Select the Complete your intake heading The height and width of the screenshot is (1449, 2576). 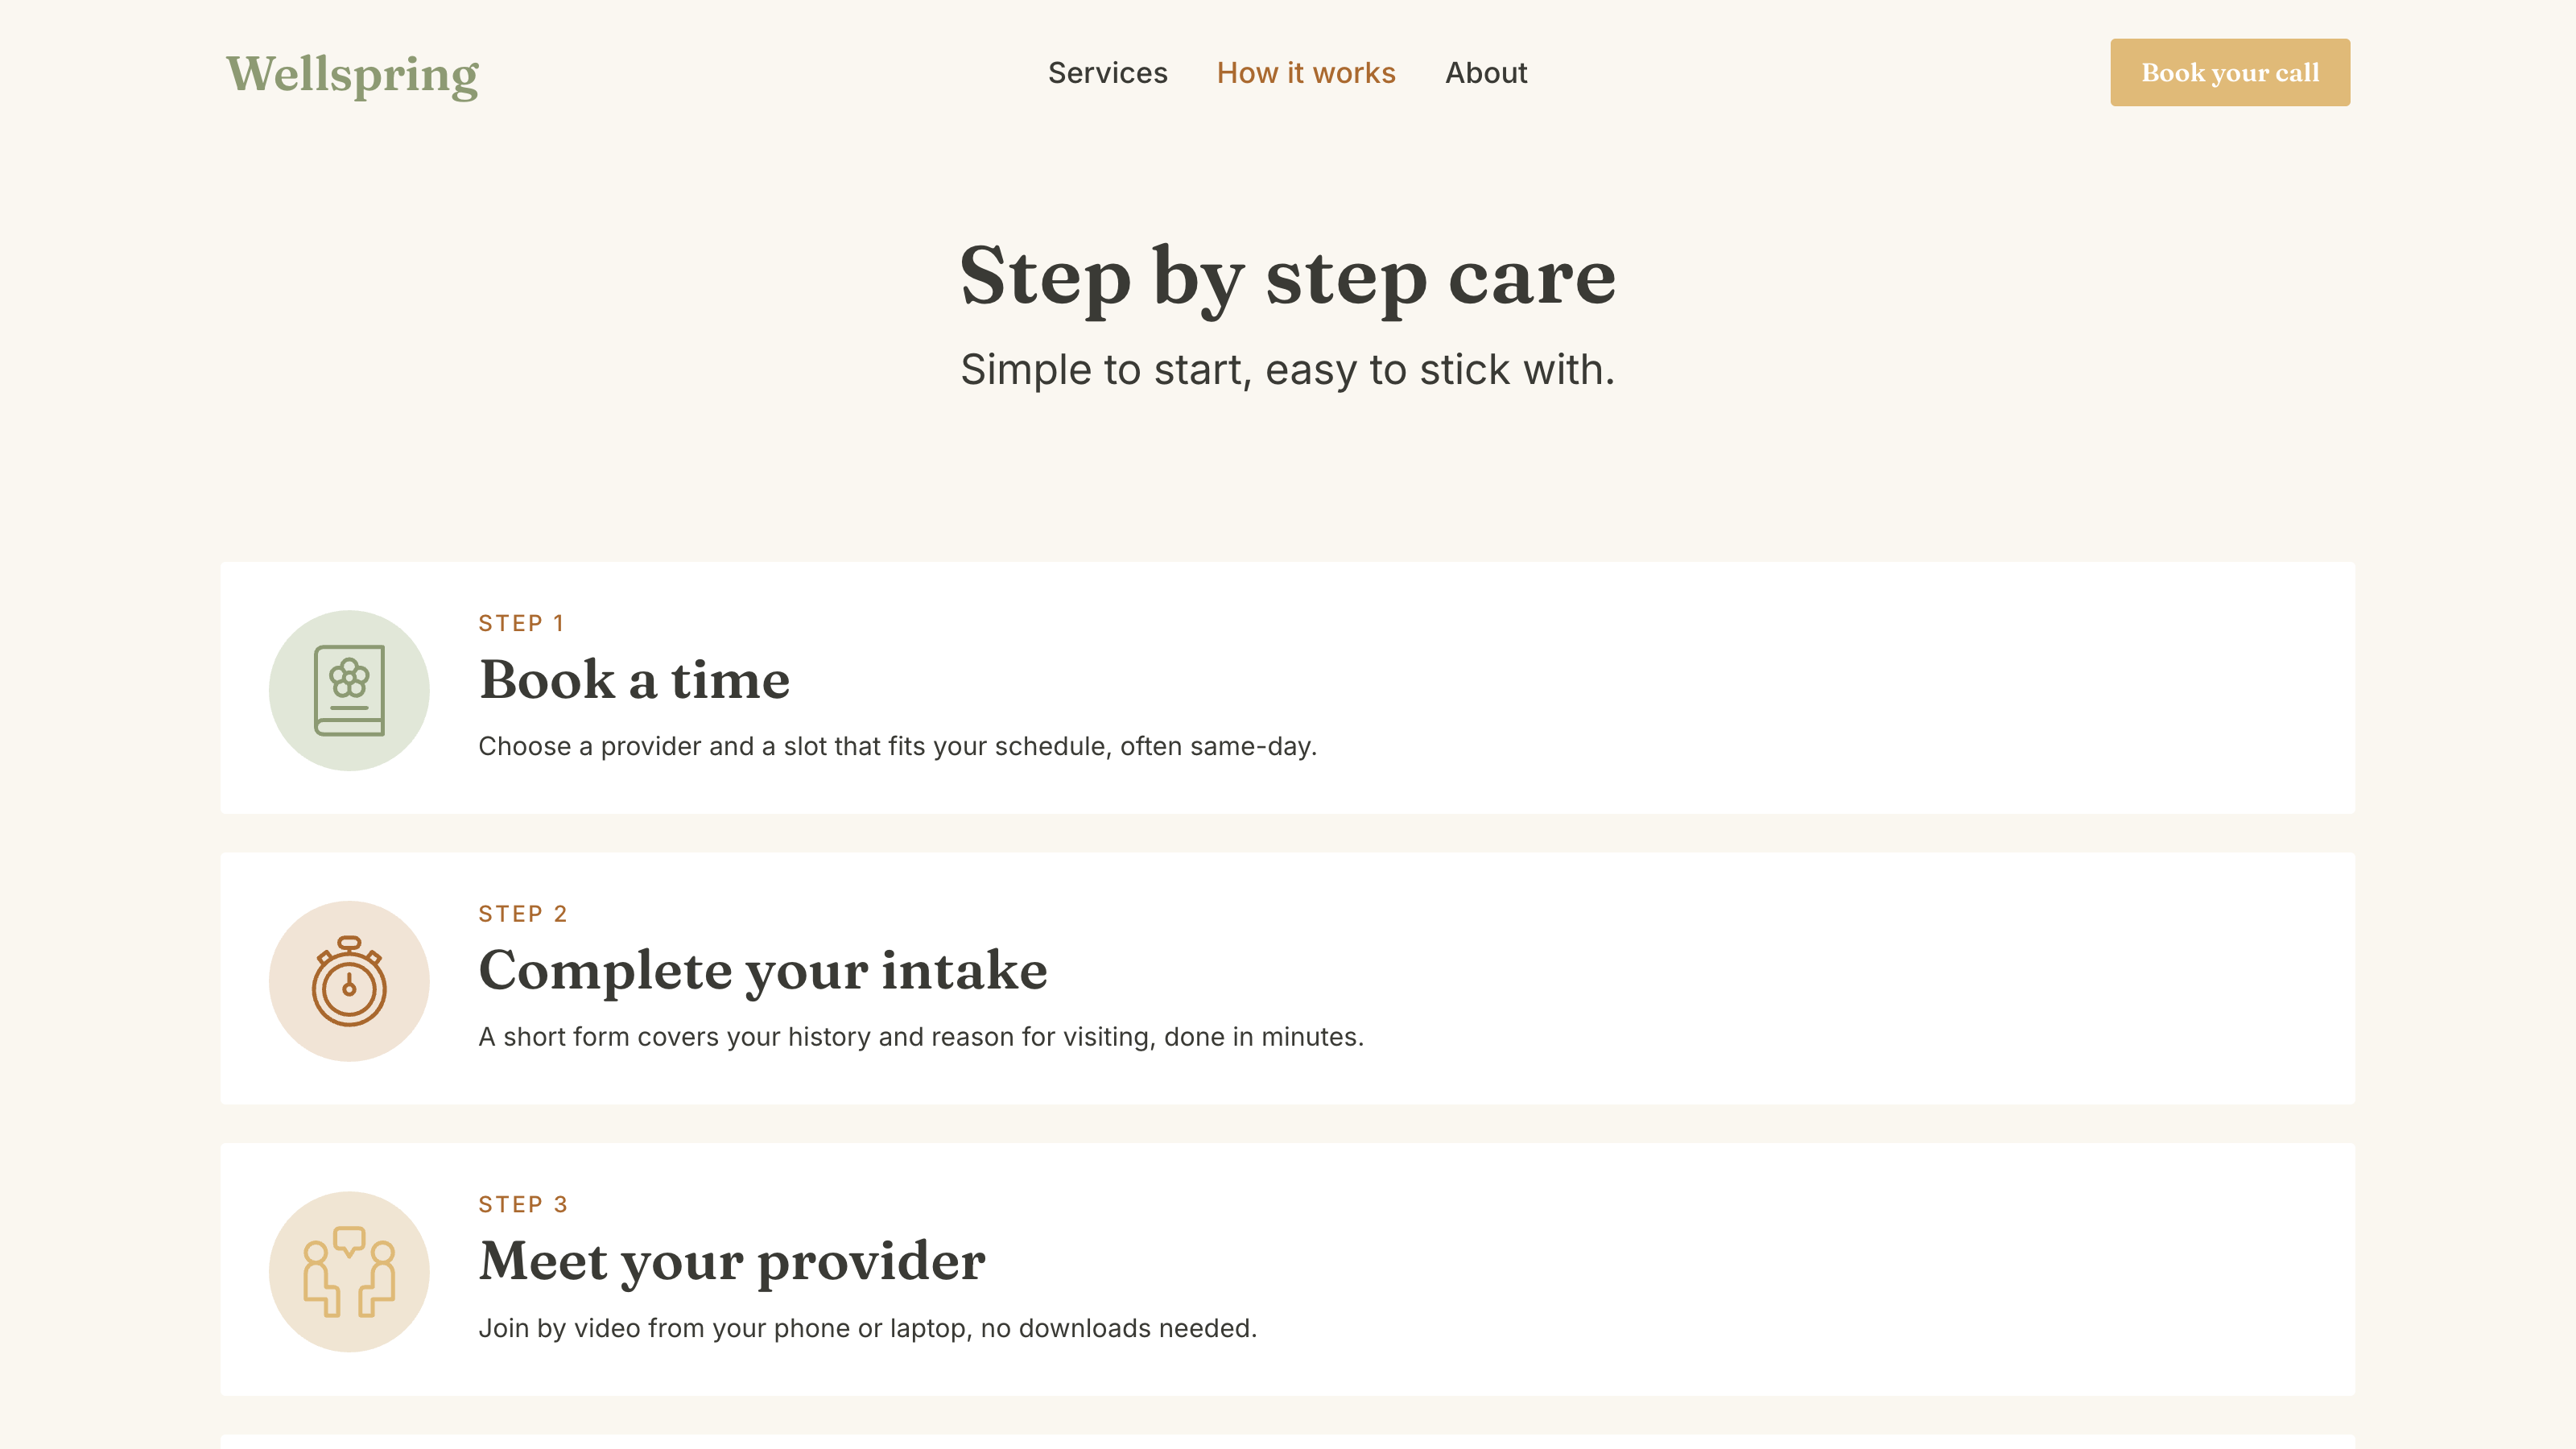click(x=763, y=971)
